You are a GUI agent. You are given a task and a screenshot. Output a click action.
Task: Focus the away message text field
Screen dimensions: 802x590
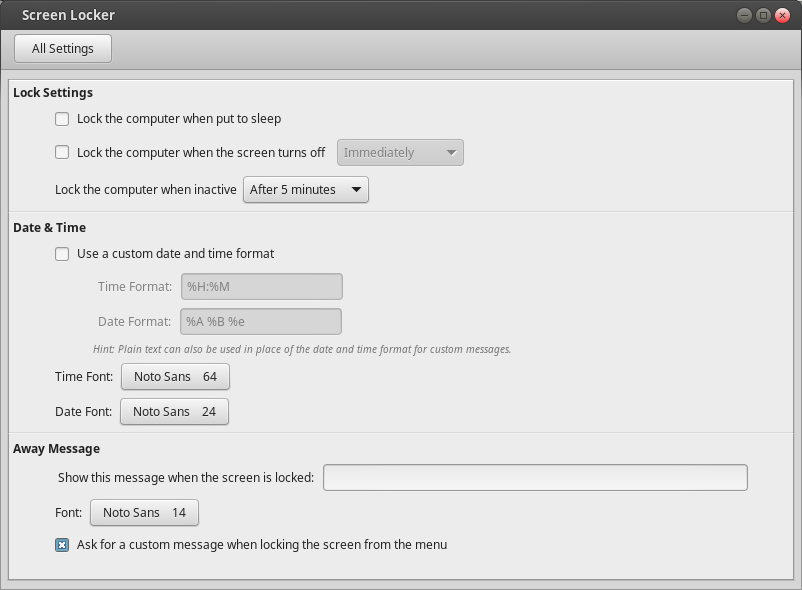tap(535, 478)
